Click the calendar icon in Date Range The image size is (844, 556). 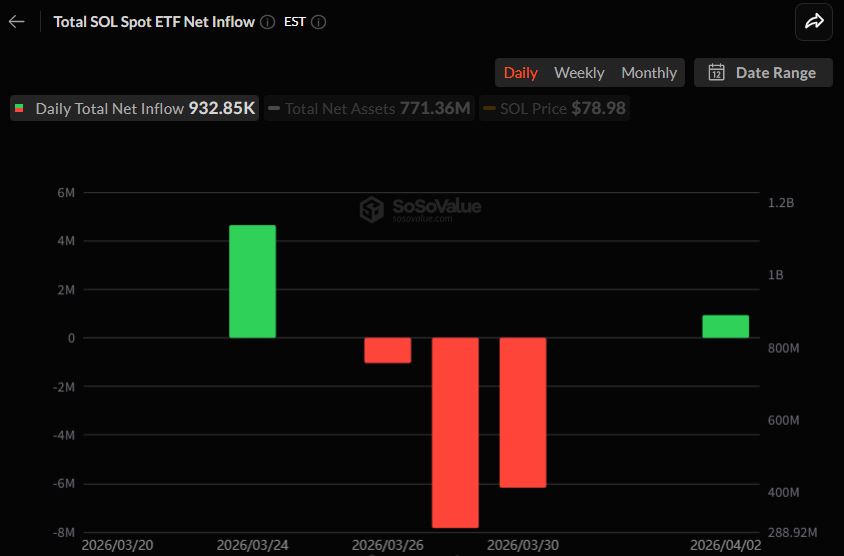716,72
